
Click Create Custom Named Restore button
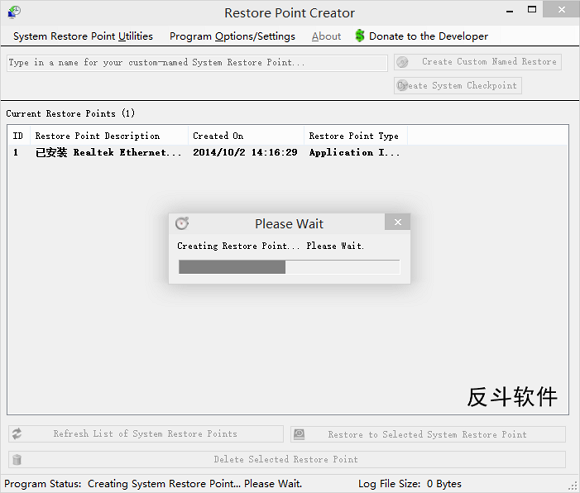pos(478,62)
